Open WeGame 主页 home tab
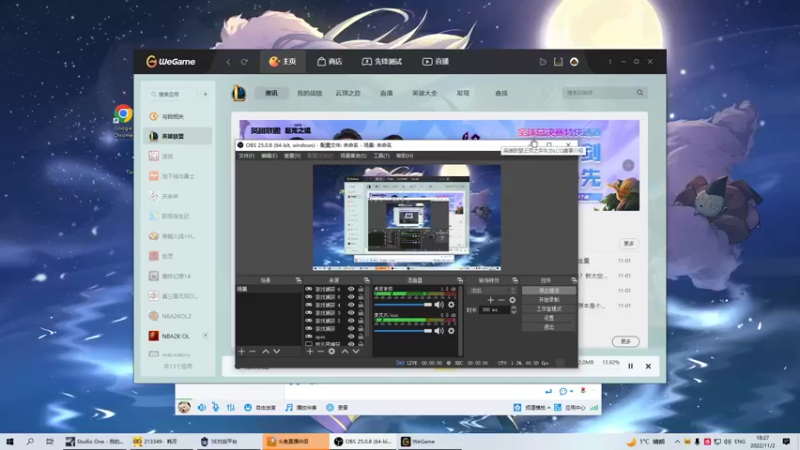800x450 pixels. [x=283, y=62]
